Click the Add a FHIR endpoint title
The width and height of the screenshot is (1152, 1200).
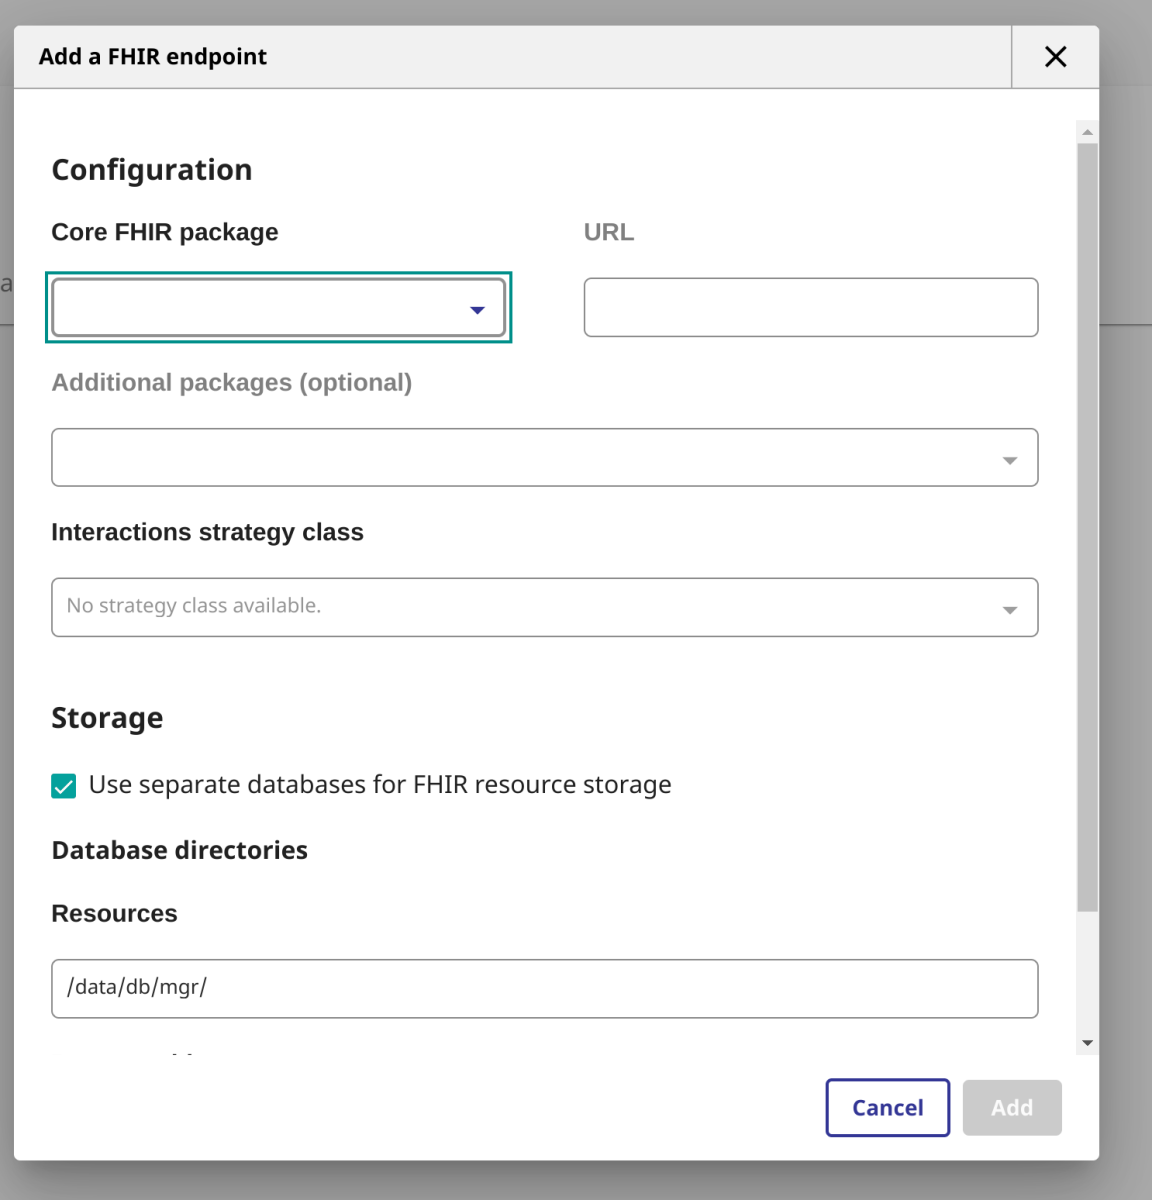coord(153,57)
